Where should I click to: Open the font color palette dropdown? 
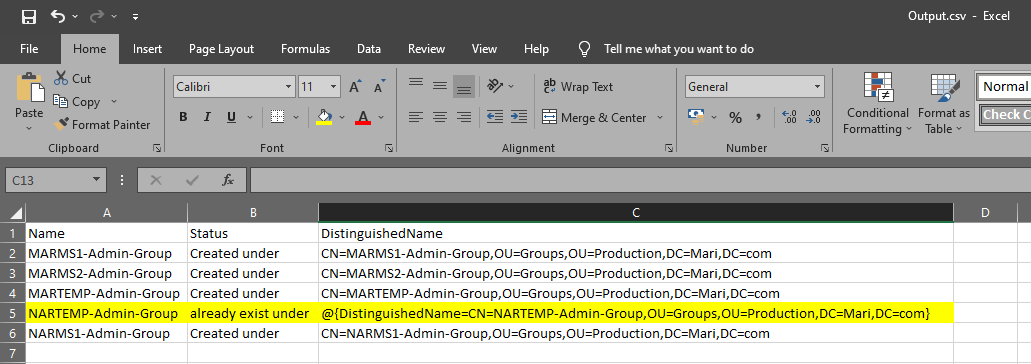pyautogui.click(x=381, y=118)
